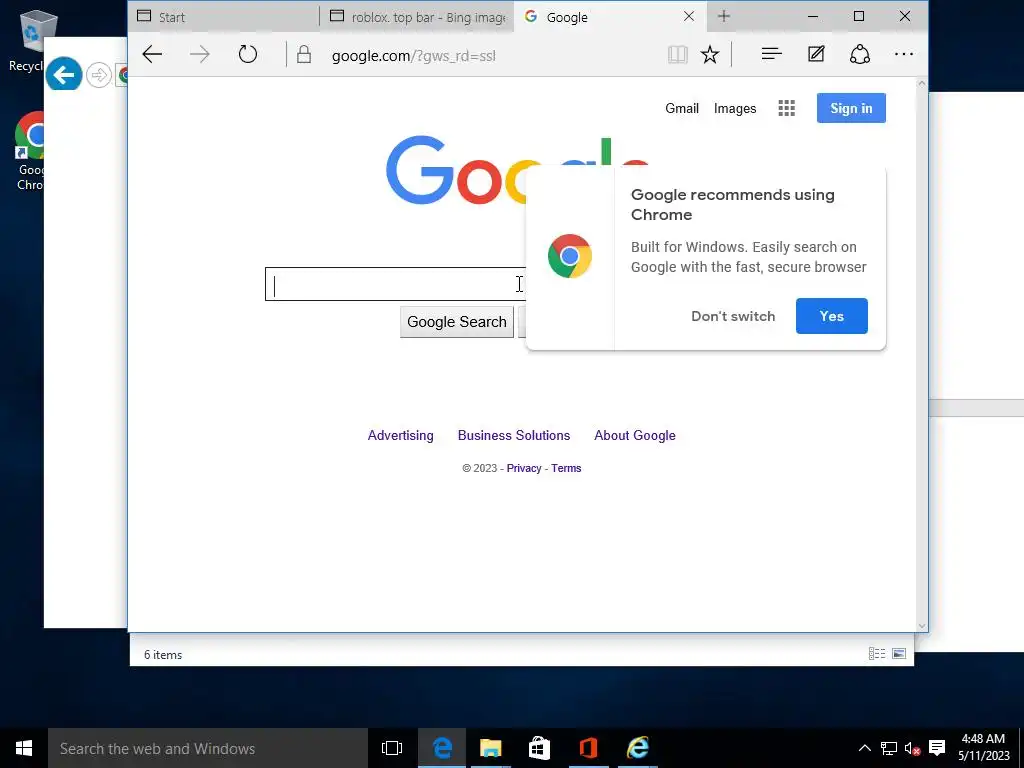Click forward arrow in Internet Explorer window
1024x768 pixels.
(99, 75)
